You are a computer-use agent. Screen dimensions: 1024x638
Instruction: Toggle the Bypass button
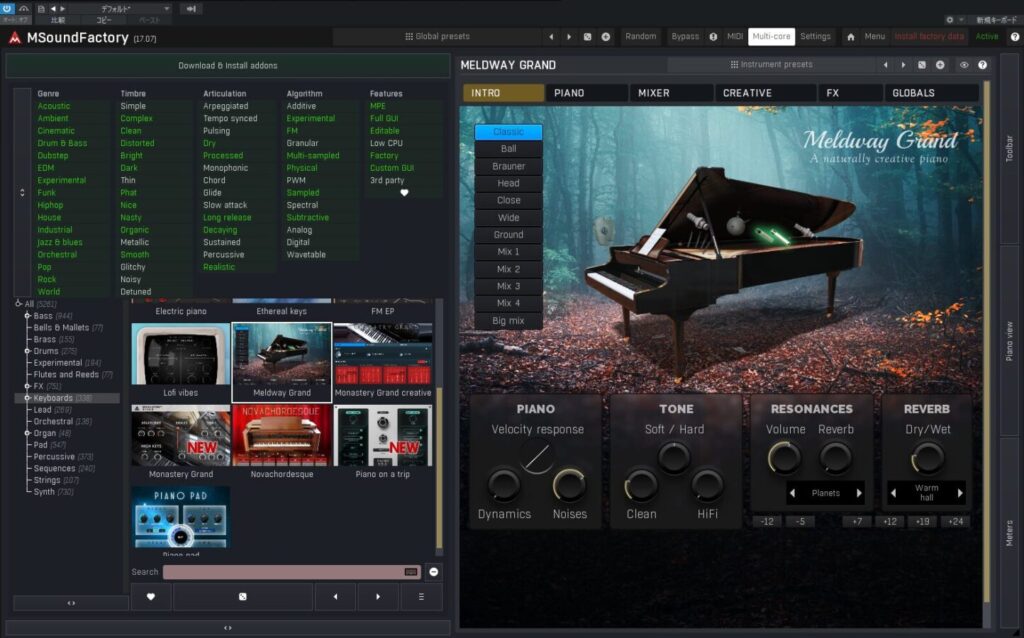(685, 37)
